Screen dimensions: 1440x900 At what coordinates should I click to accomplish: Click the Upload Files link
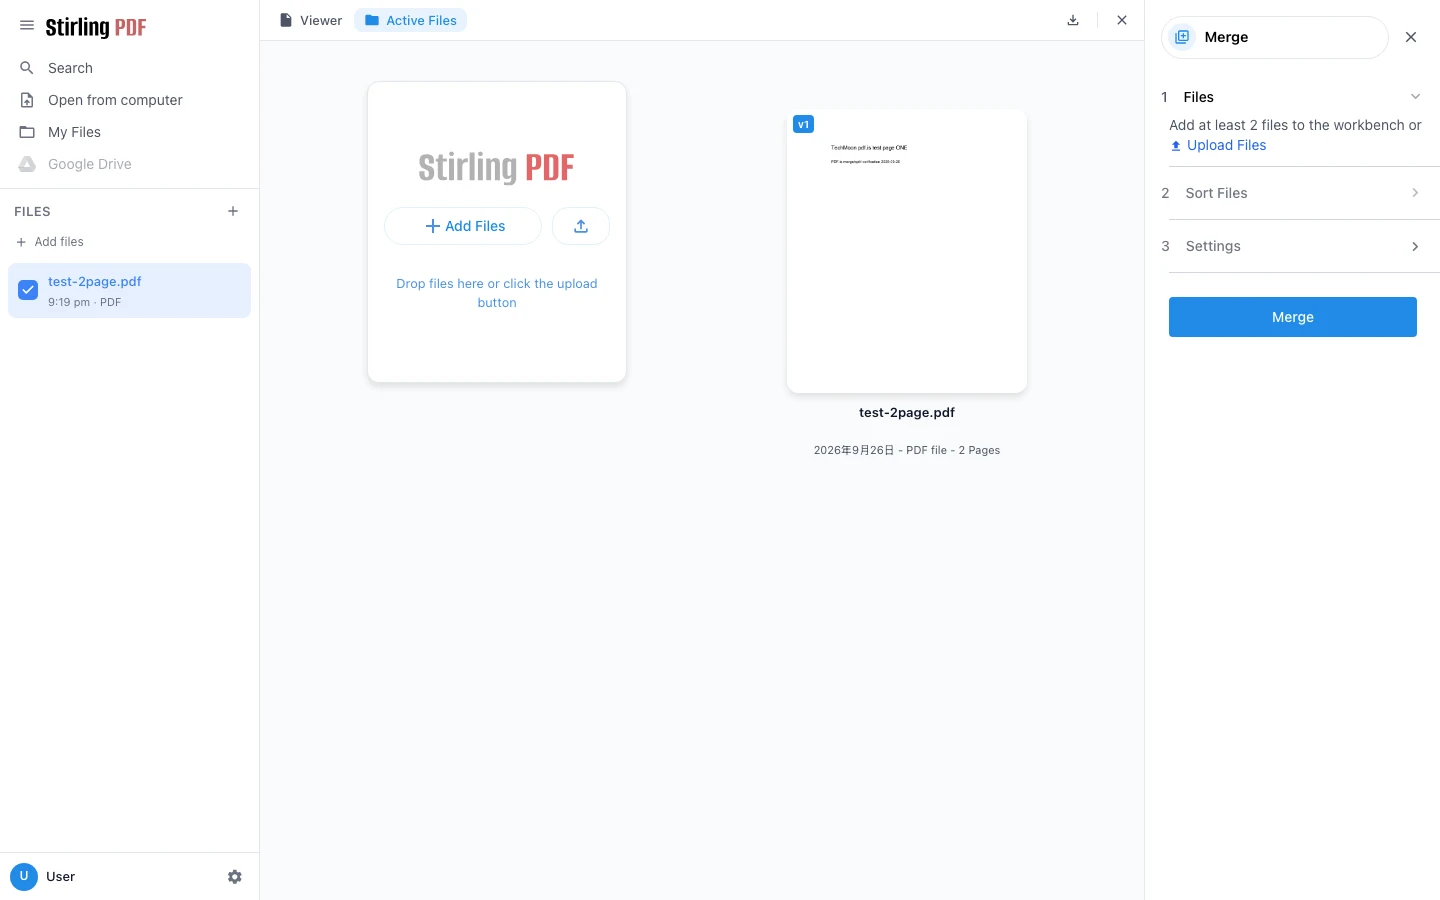[x=1218, y=145]
